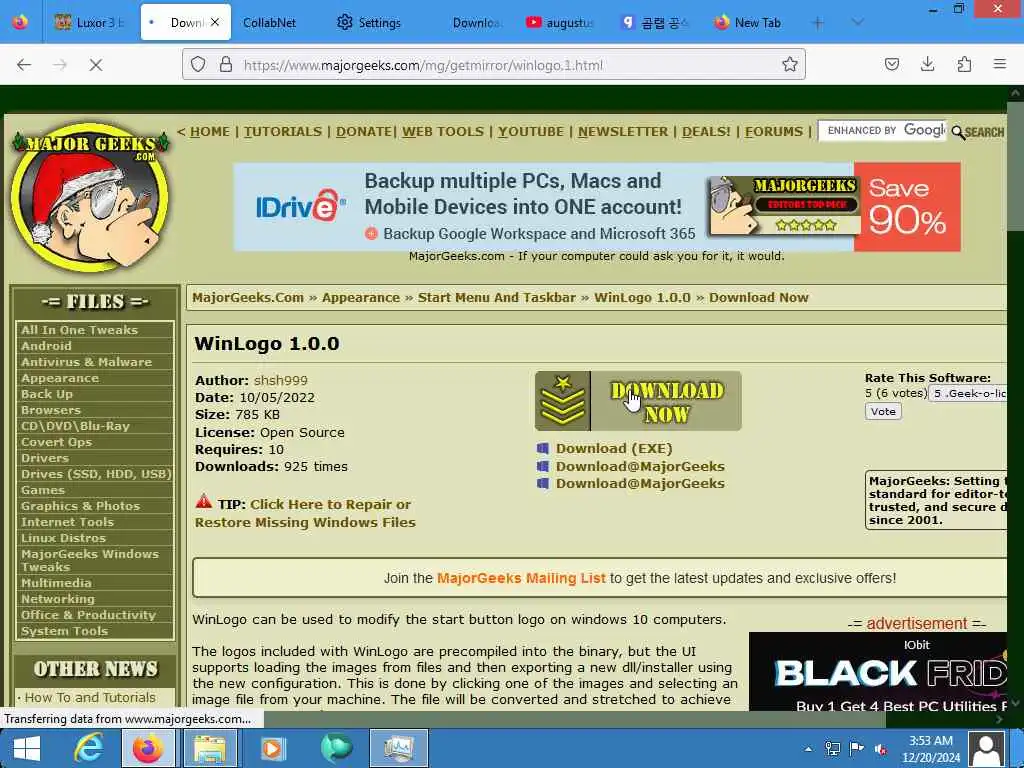This screenshot has width=1024, height=768.
Task: Click the second Download@MajorGeeks mirror link
Action: coord(640,483)
